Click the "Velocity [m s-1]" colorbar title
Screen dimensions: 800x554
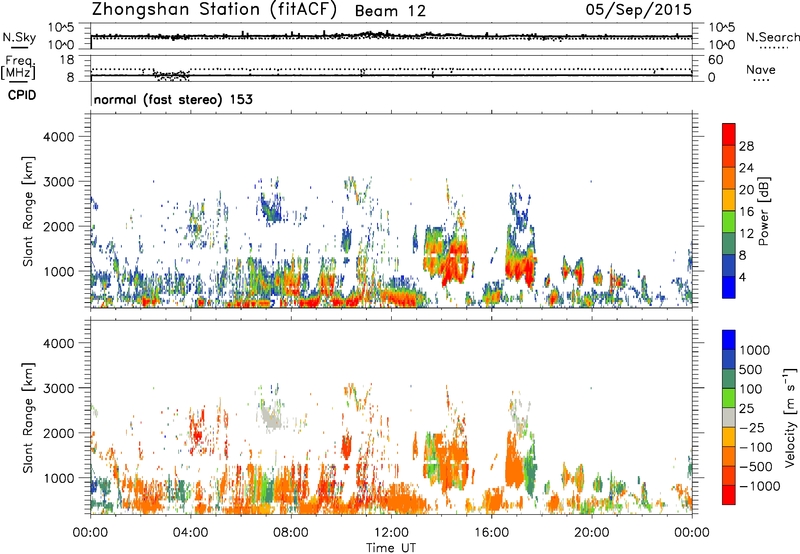[790, 417]
